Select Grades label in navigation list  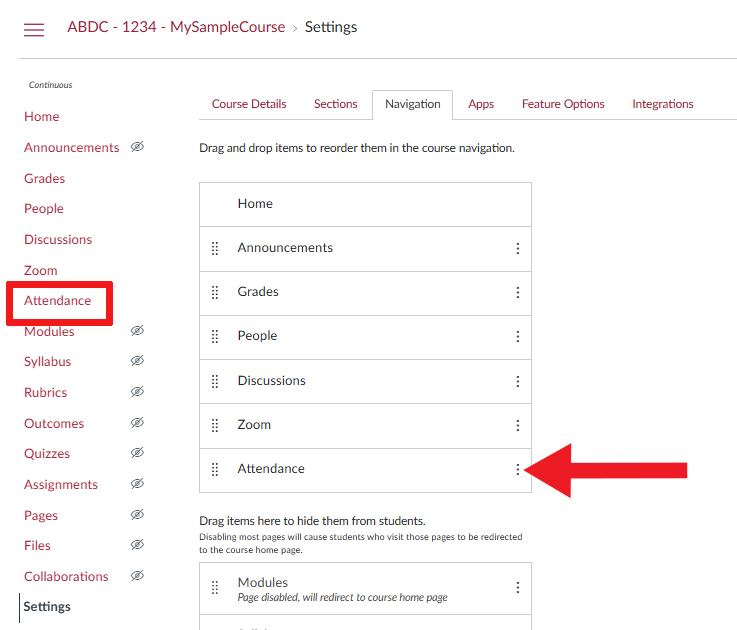point(258,292)
